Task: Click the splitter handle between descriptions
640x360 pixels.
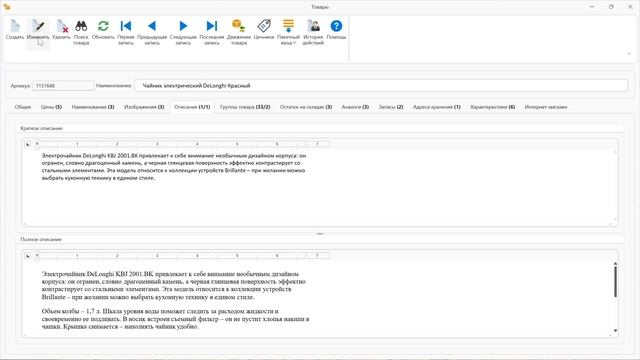Action: tap(320, 234)
